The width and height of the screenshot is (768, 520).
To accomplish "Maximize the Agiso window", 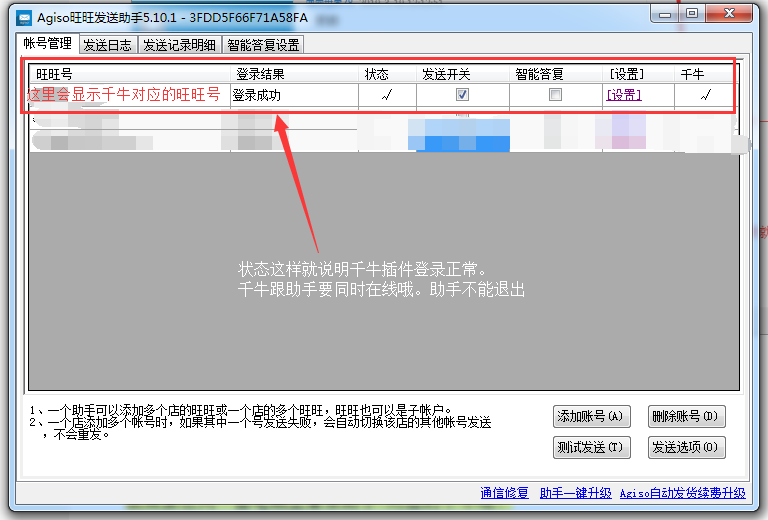I will 692,14.
